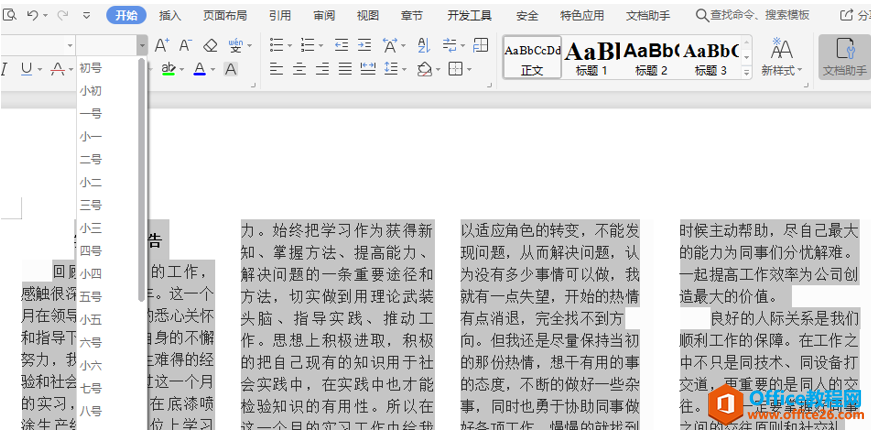
Task: Click the table-like layout icon
Action: (480, 45)
